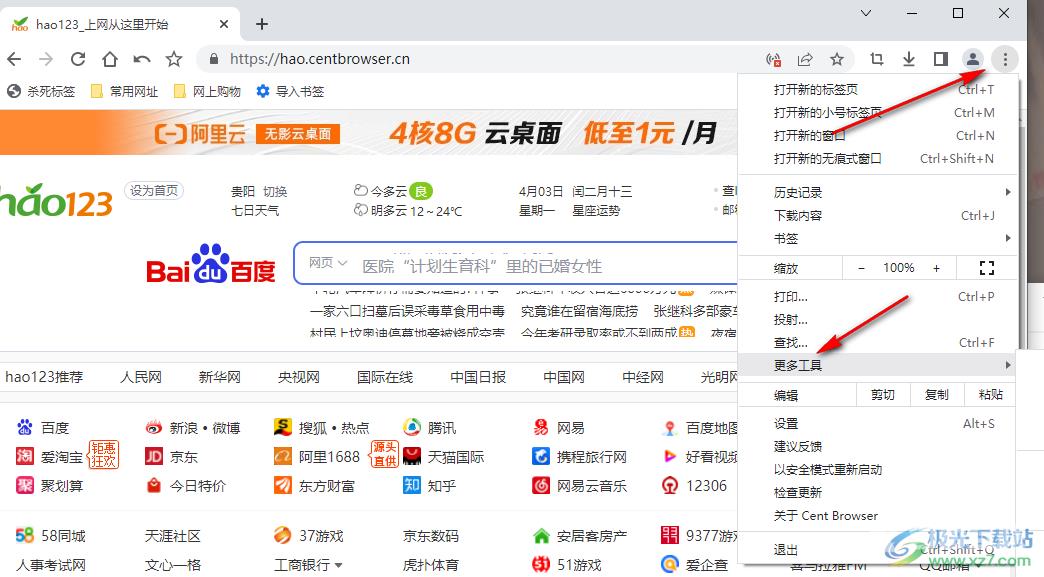Click the hao123 logo
Viewport: 1044px width, 577px height.
click(56, 200)
